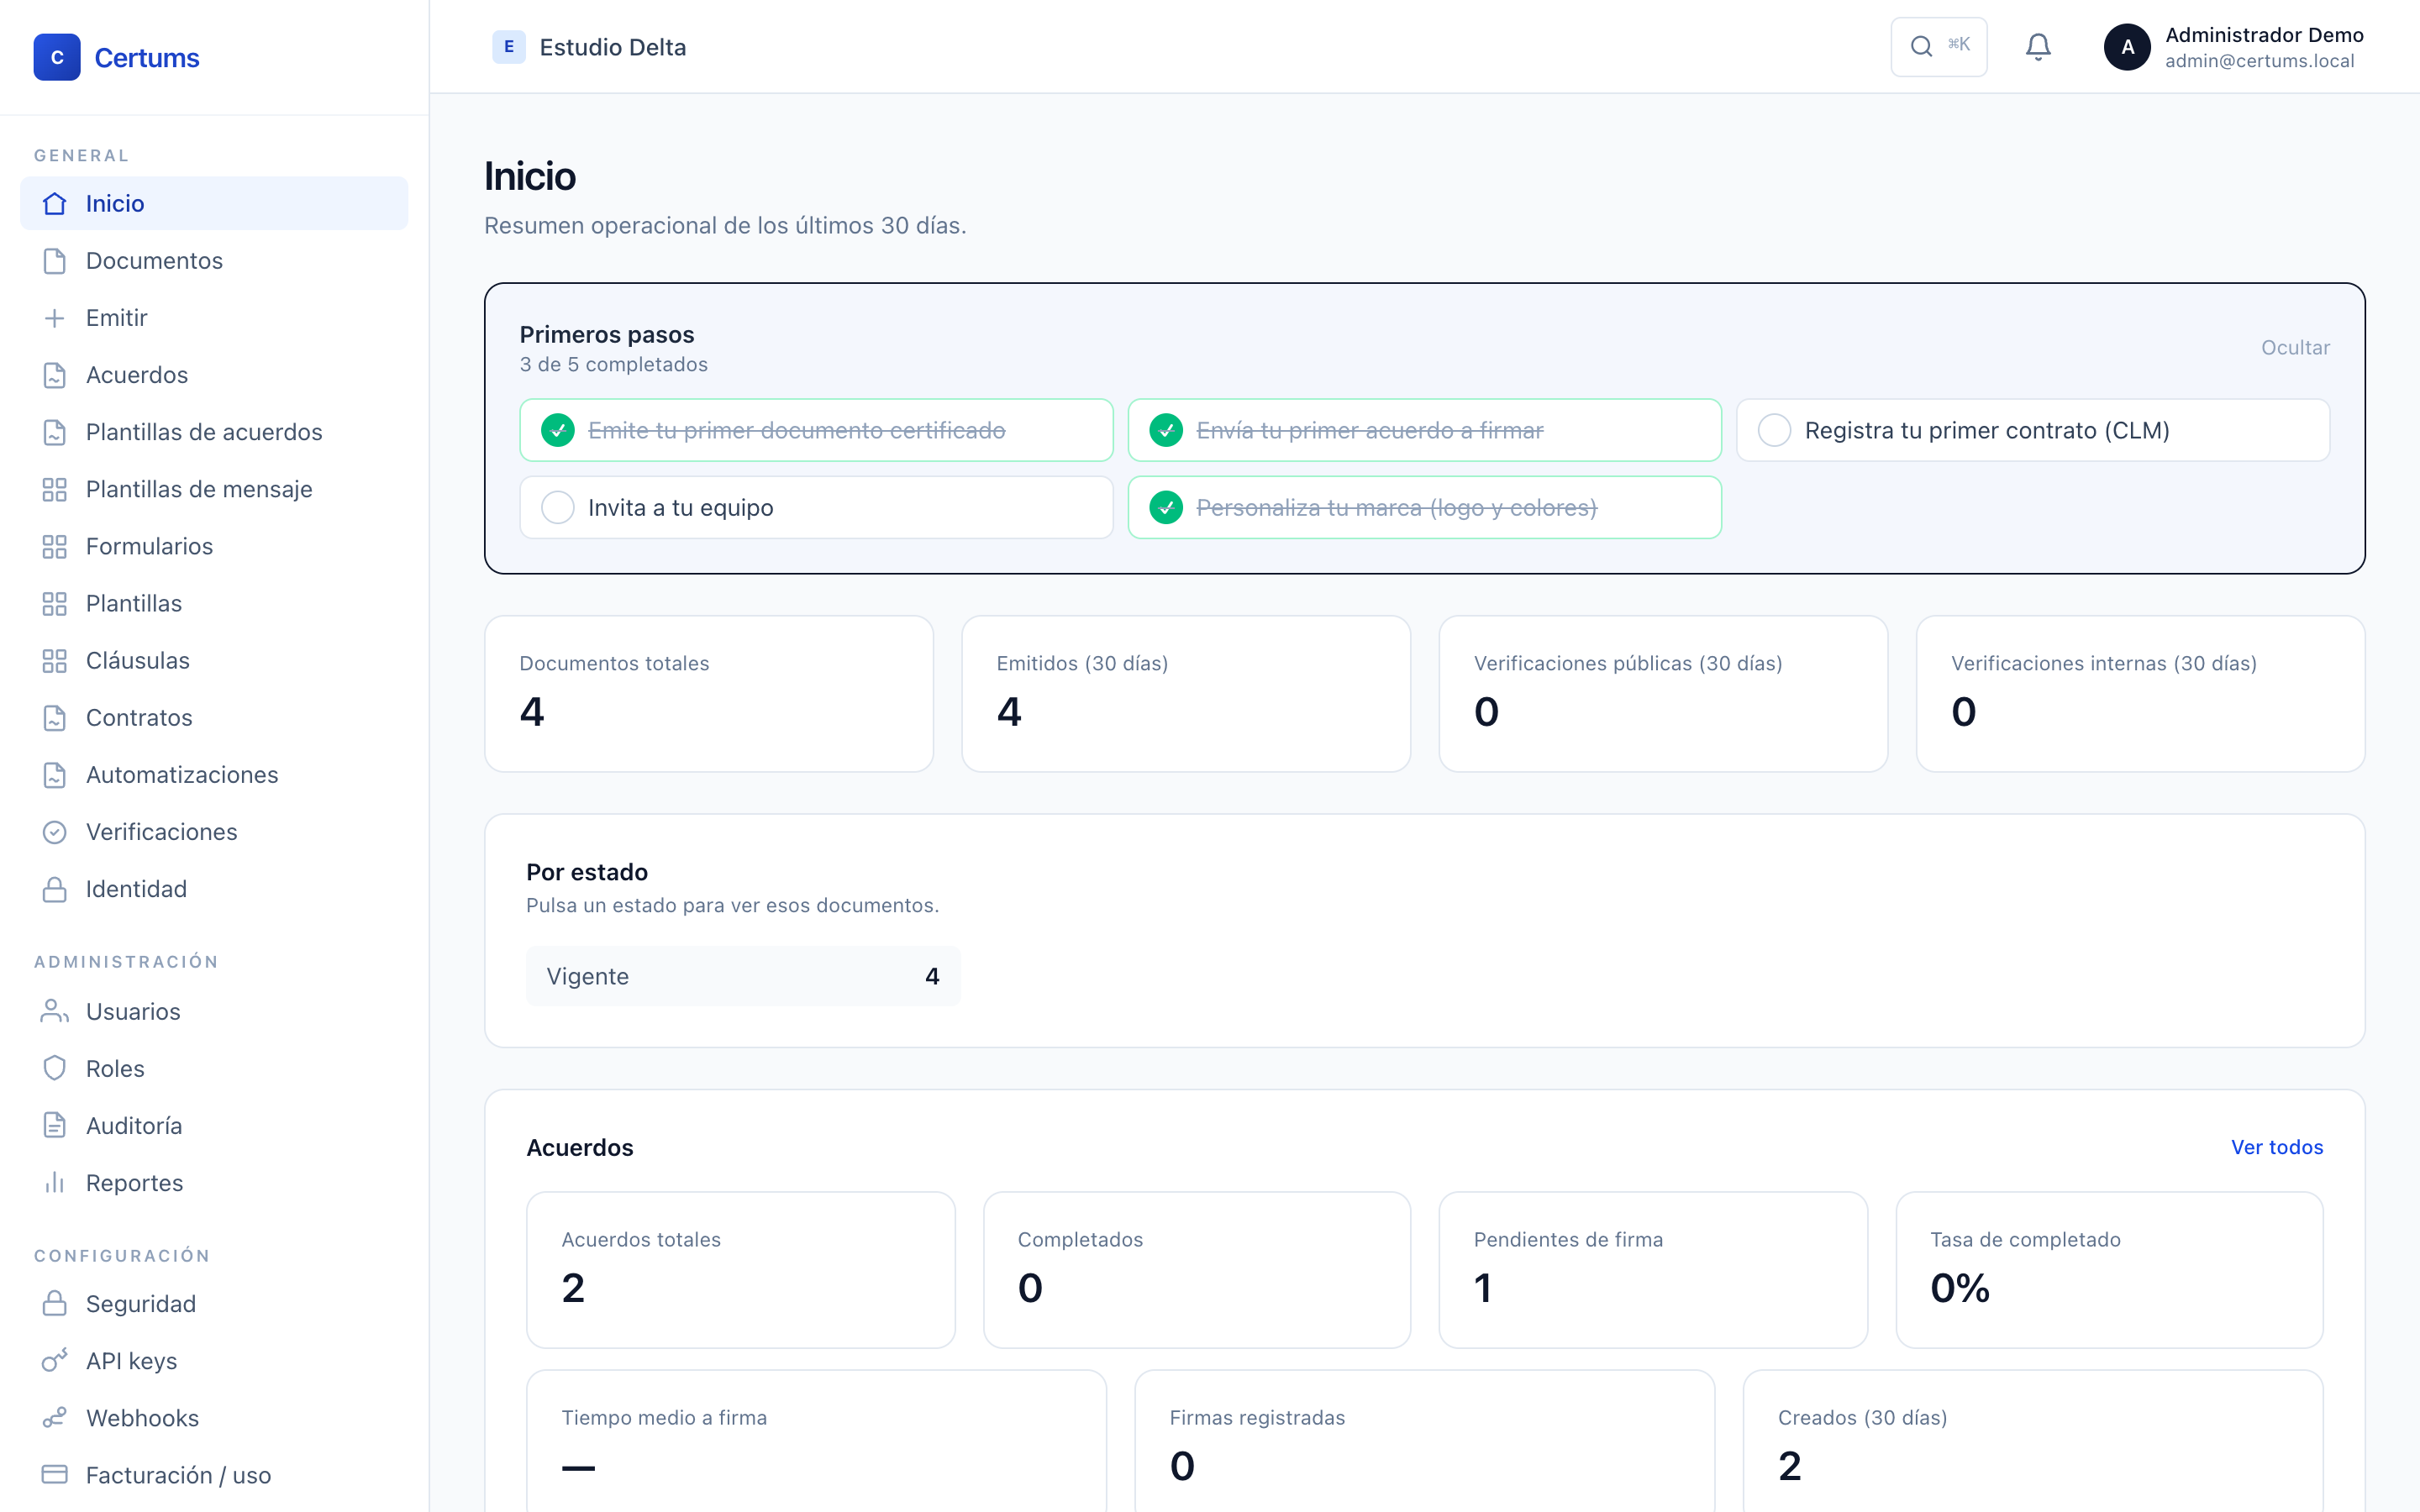Click the Inicio home icon in sidebar

coord(55,203)
